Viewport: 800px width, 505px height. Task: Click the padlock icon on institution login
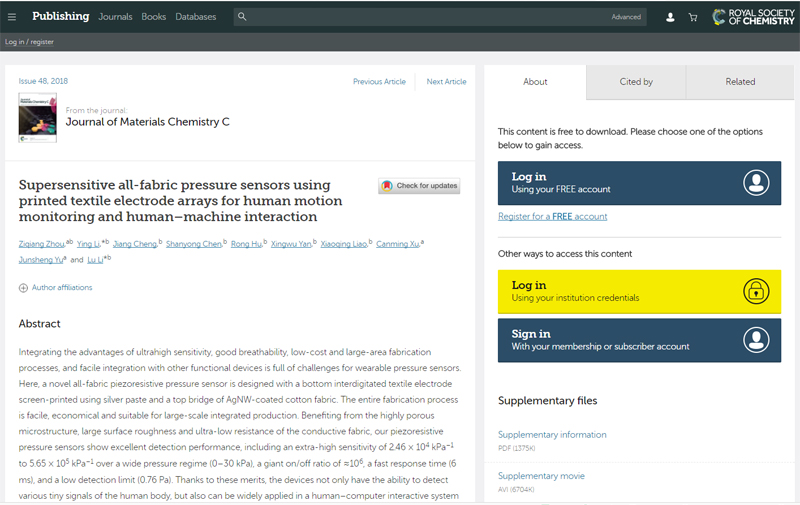tap(756, 291)
